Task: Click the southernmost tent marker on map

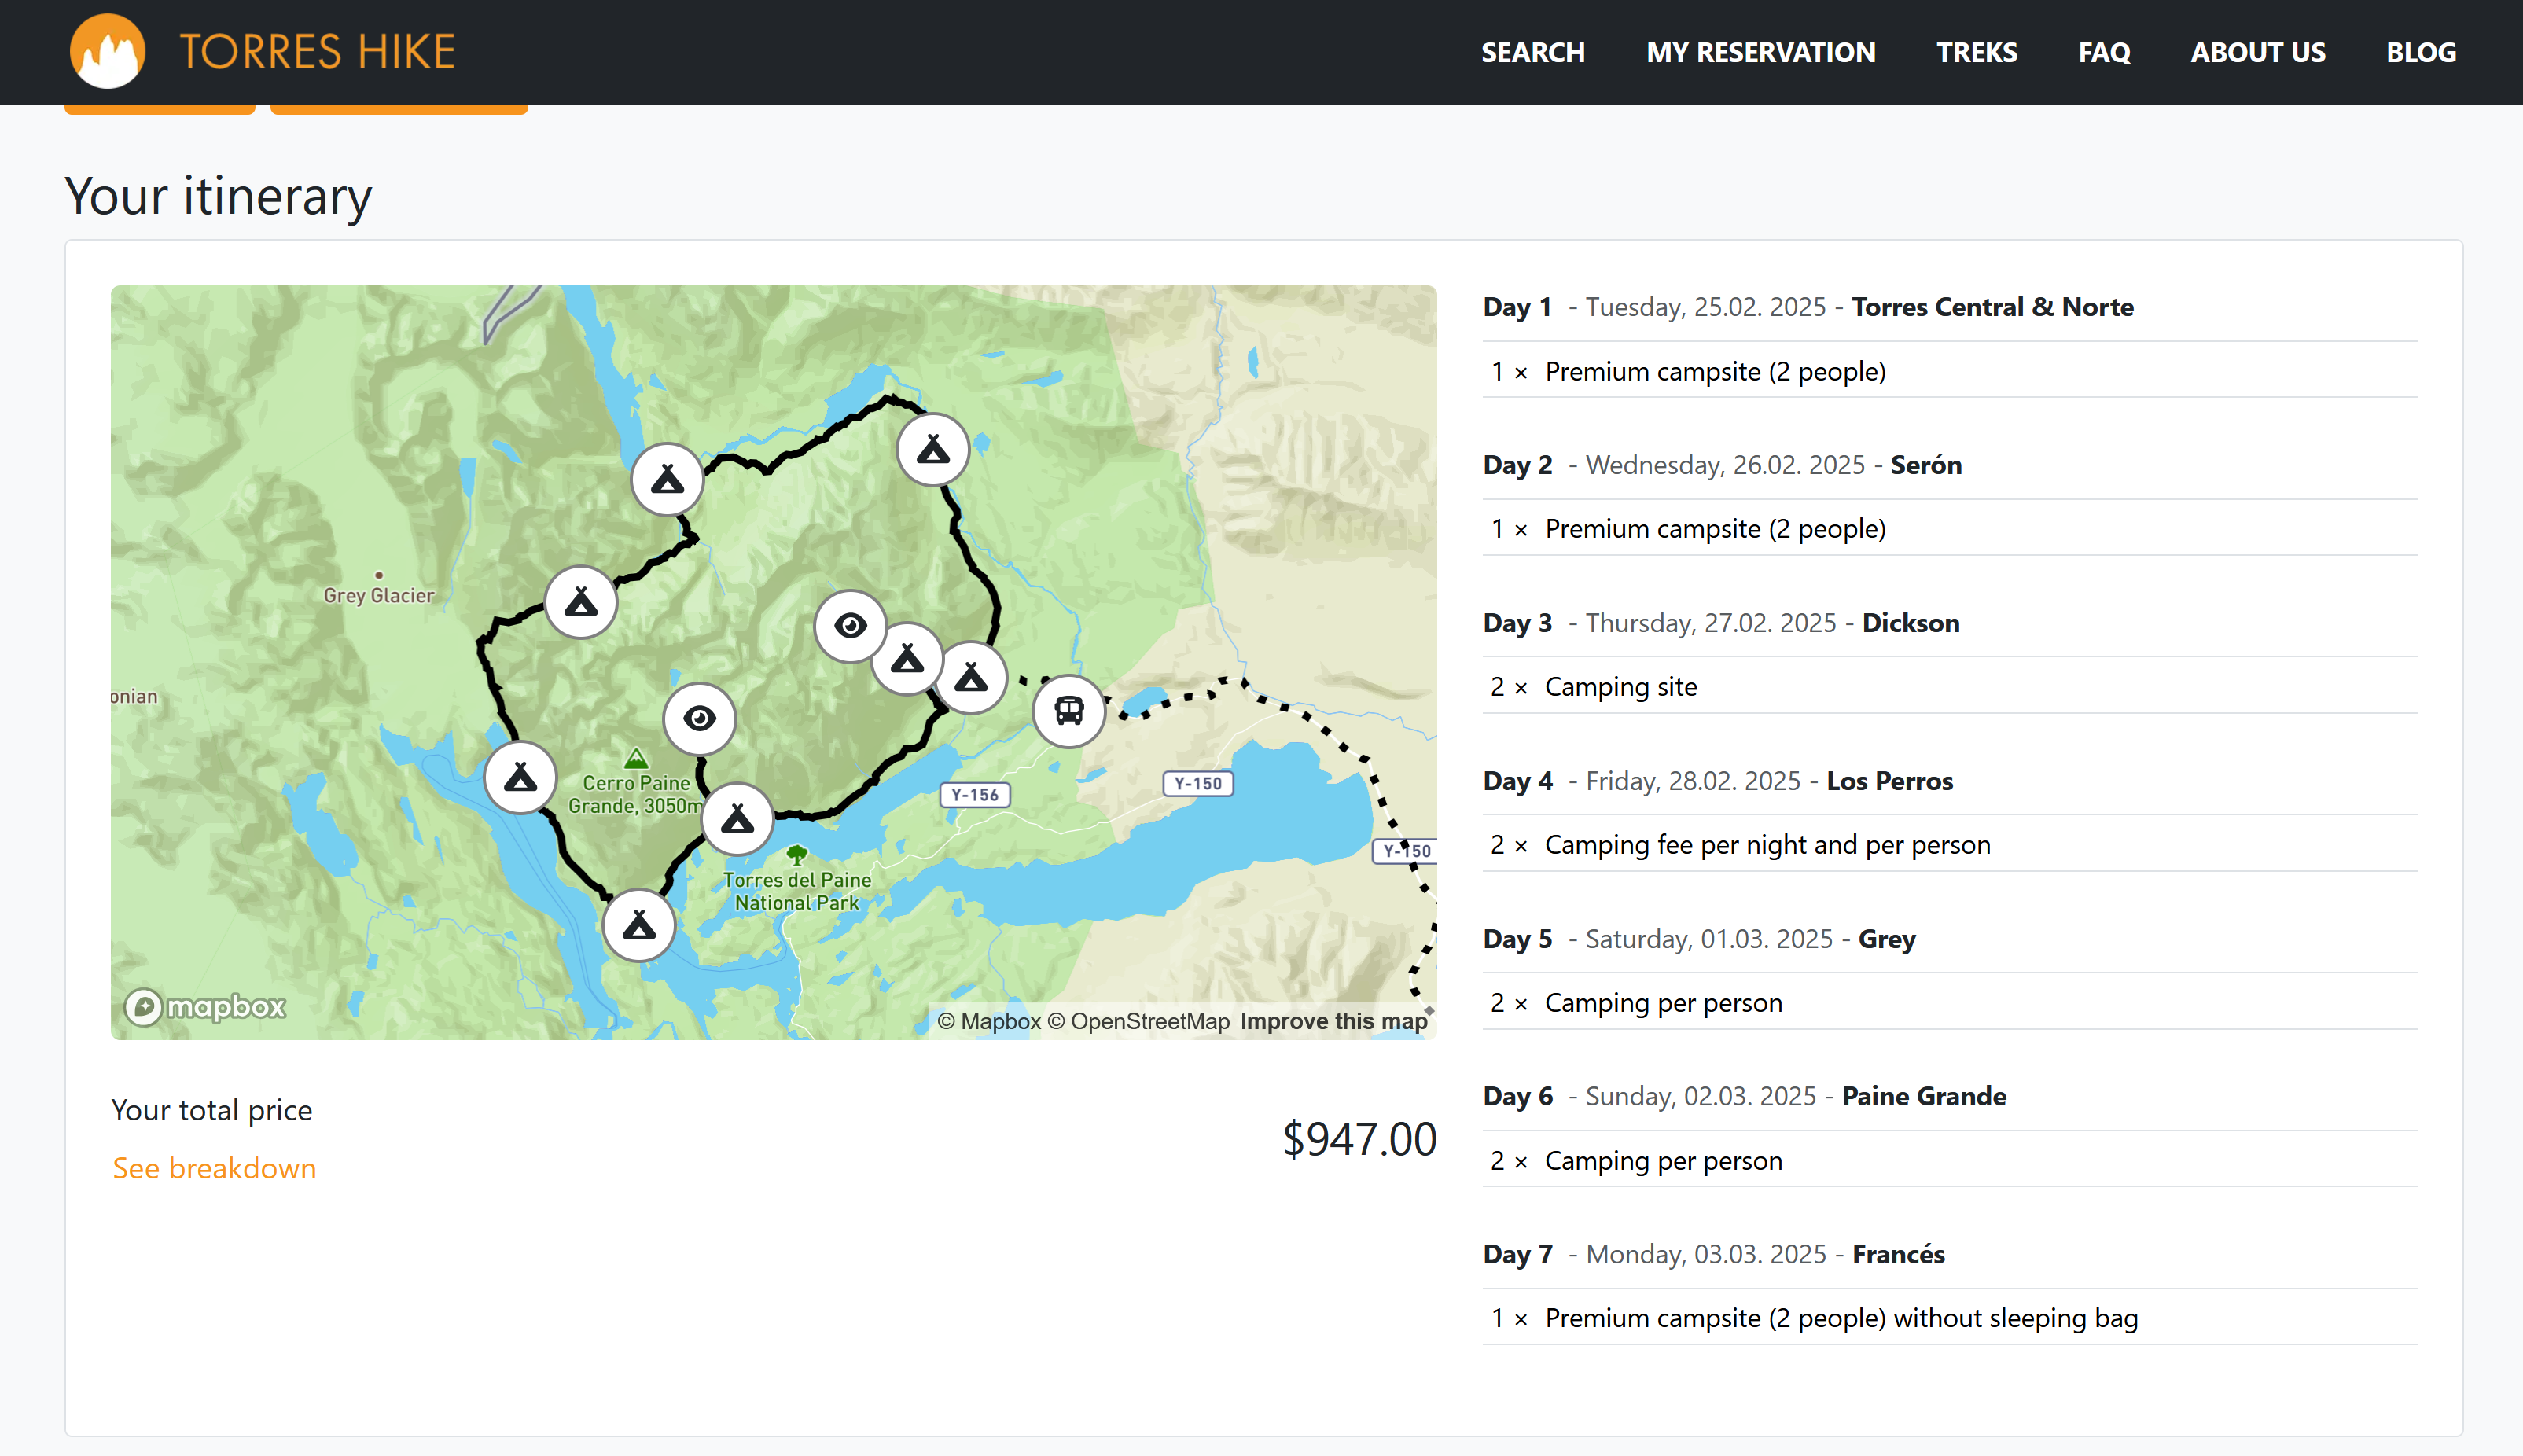Action: coord(639,925)
